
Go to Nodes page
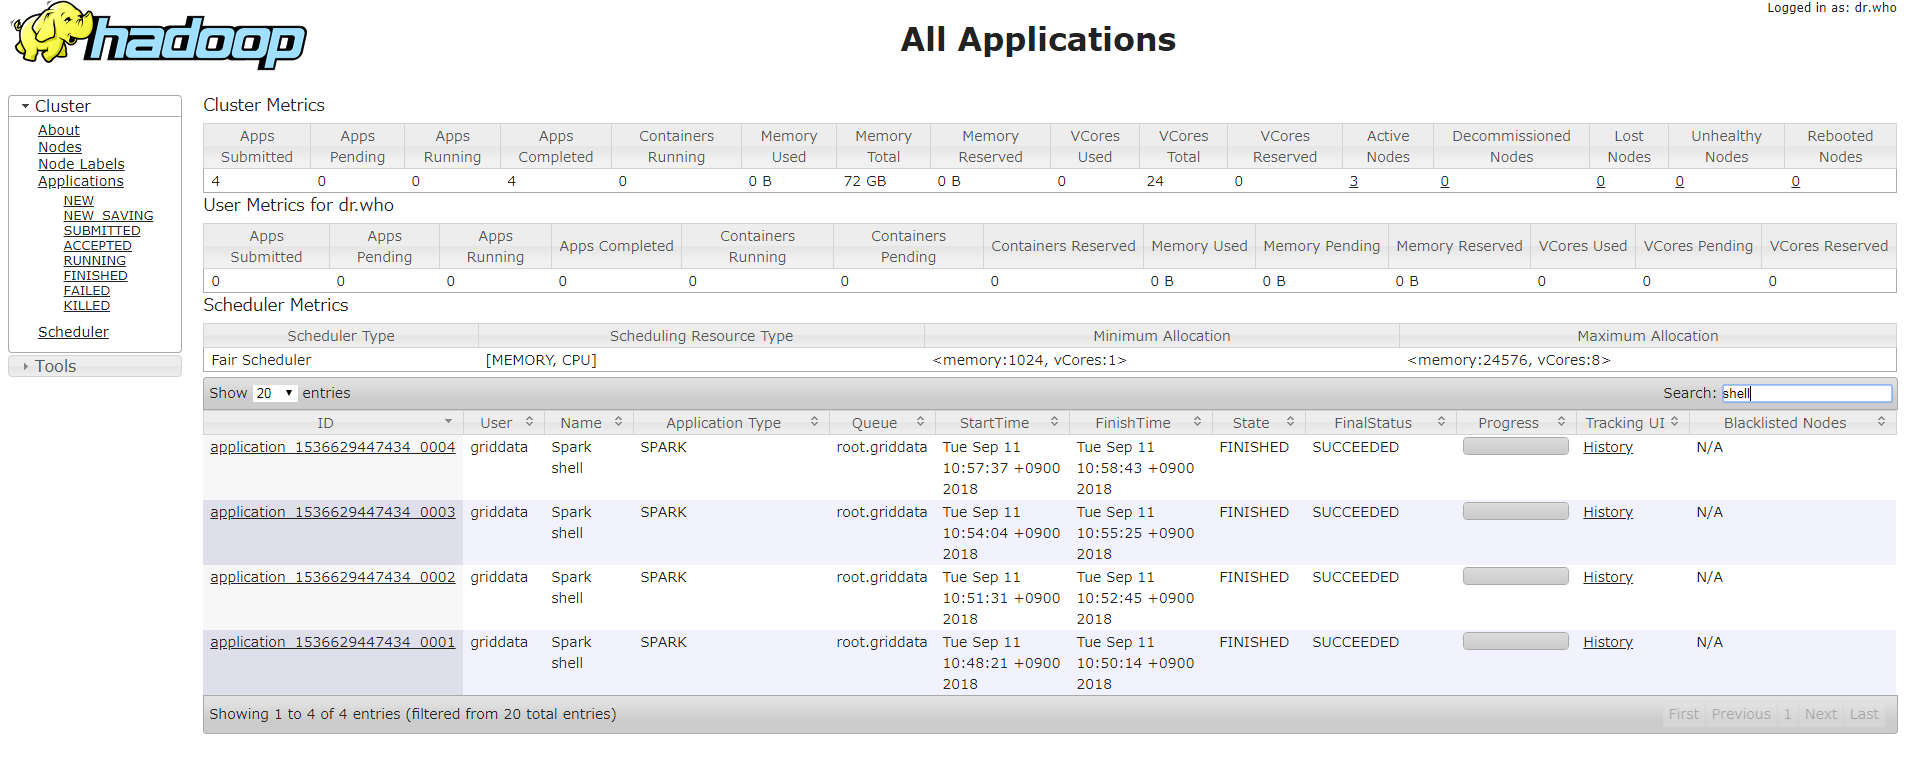click(60, 147)
